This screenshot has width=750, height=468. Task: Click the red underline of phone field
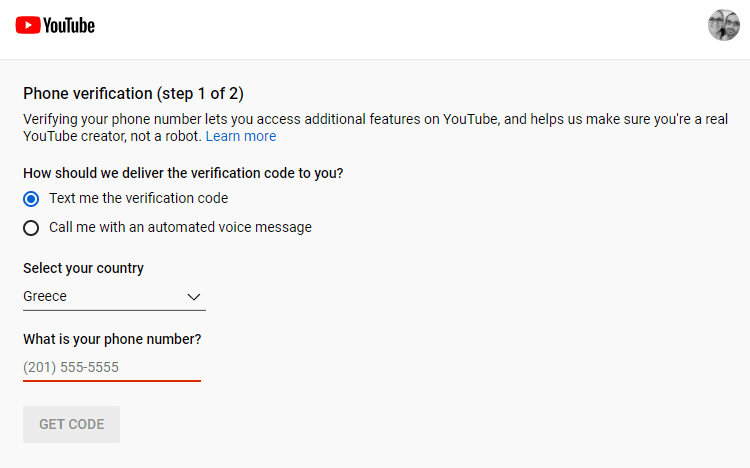pyautogui.click(x=112, y=381)
